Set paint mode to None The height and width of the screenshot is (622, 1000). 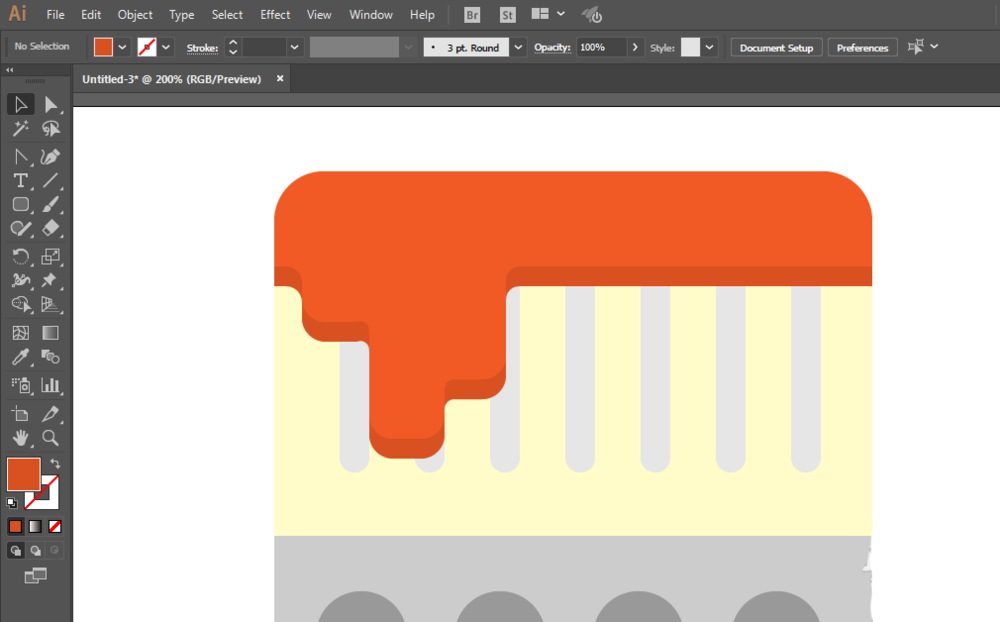pyautogui.click(x=55, y=526)
